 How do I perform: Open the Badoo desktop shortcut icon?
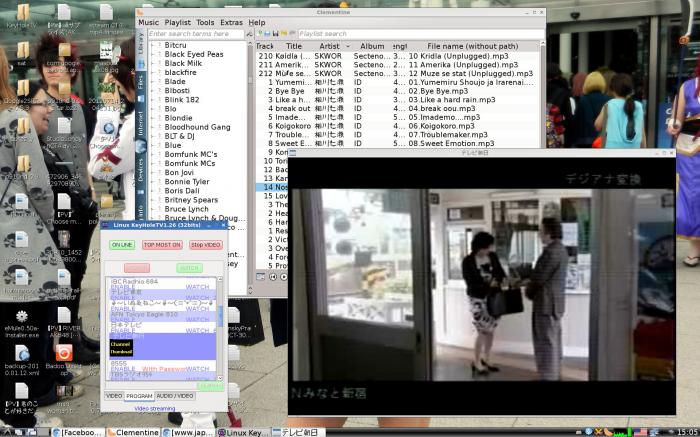pos(64,360)
